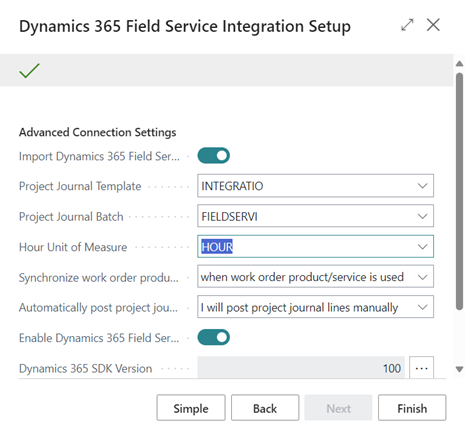Open the SDK Version ellipsis lookup

tap(421, 368)
